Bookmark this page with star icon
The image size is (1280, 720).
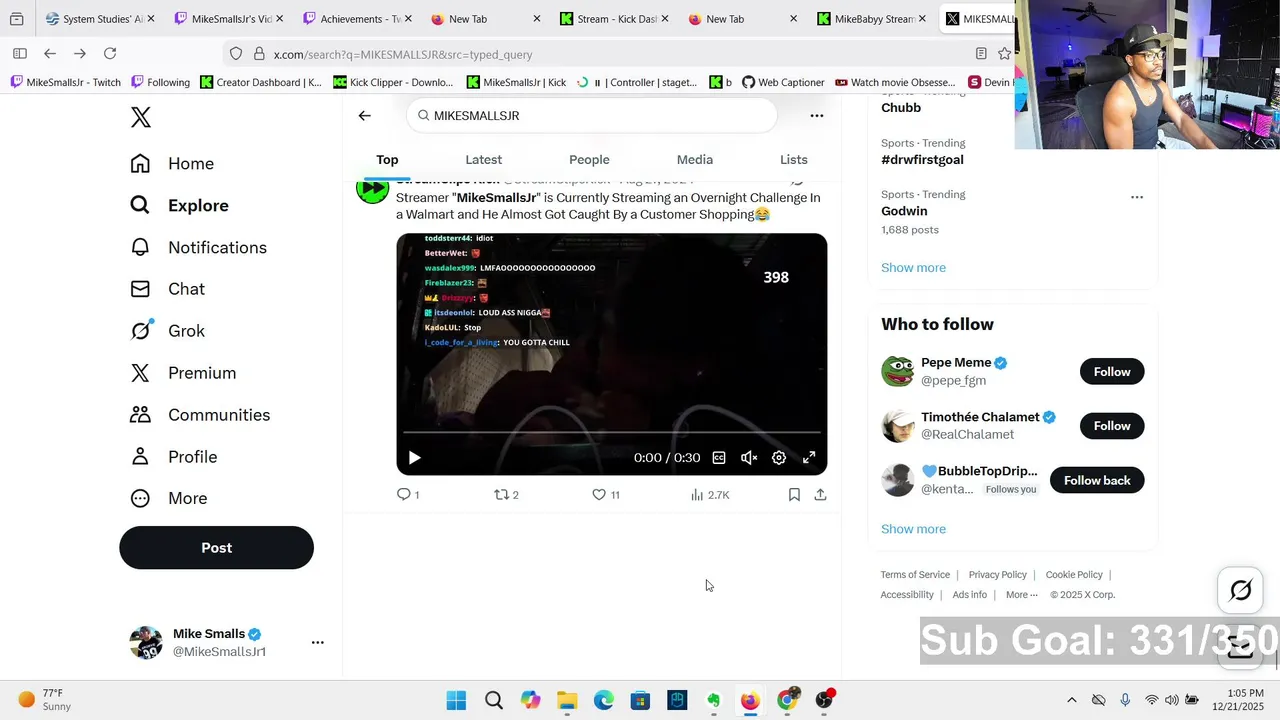[x=1004, y=54]
